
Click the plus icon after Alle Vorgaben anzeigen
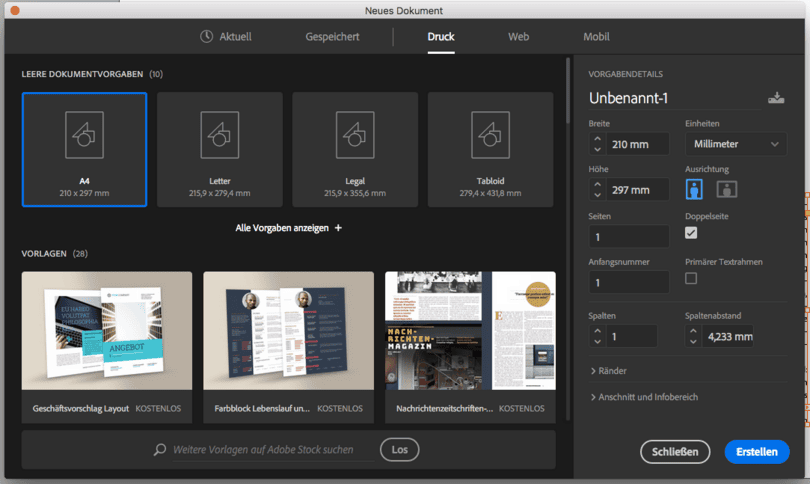(338, 228)
